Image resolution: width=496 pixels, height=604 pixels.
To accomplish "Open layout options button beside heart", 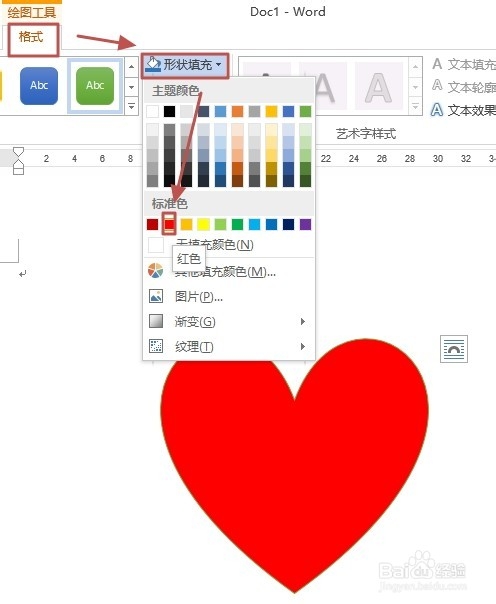I will (x=454, y=349).
